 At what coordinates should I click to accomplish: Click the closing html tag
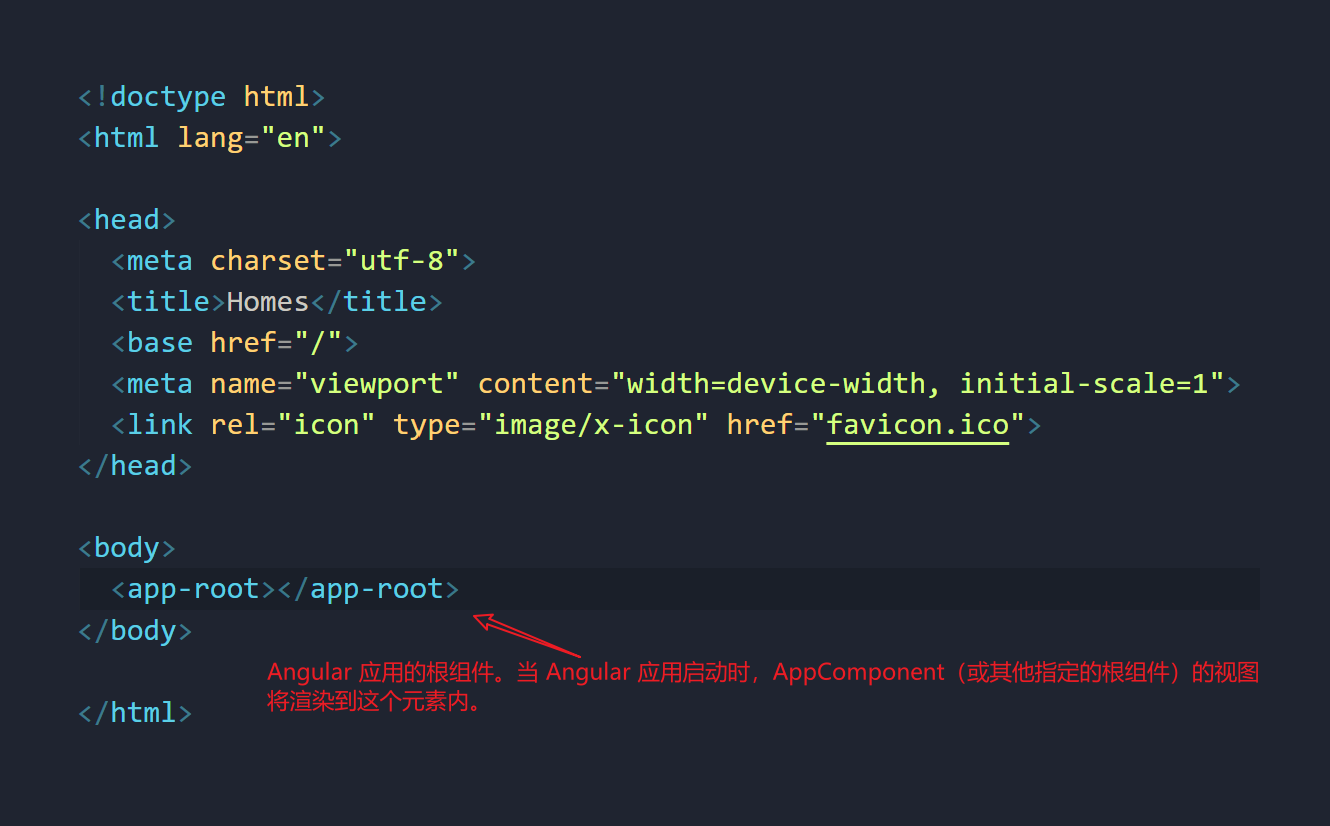135,713
